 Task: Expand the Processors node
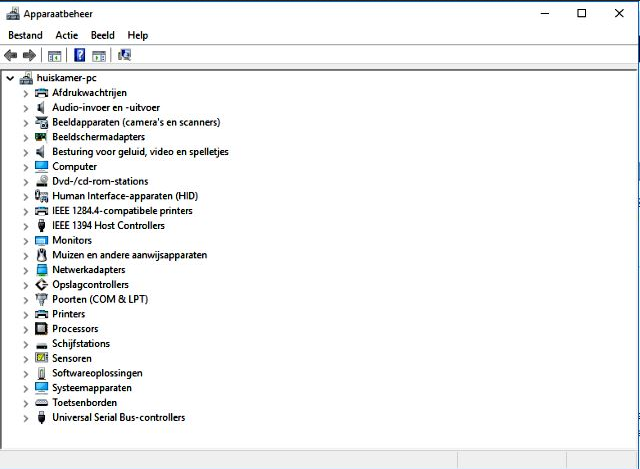coord(26,329)
